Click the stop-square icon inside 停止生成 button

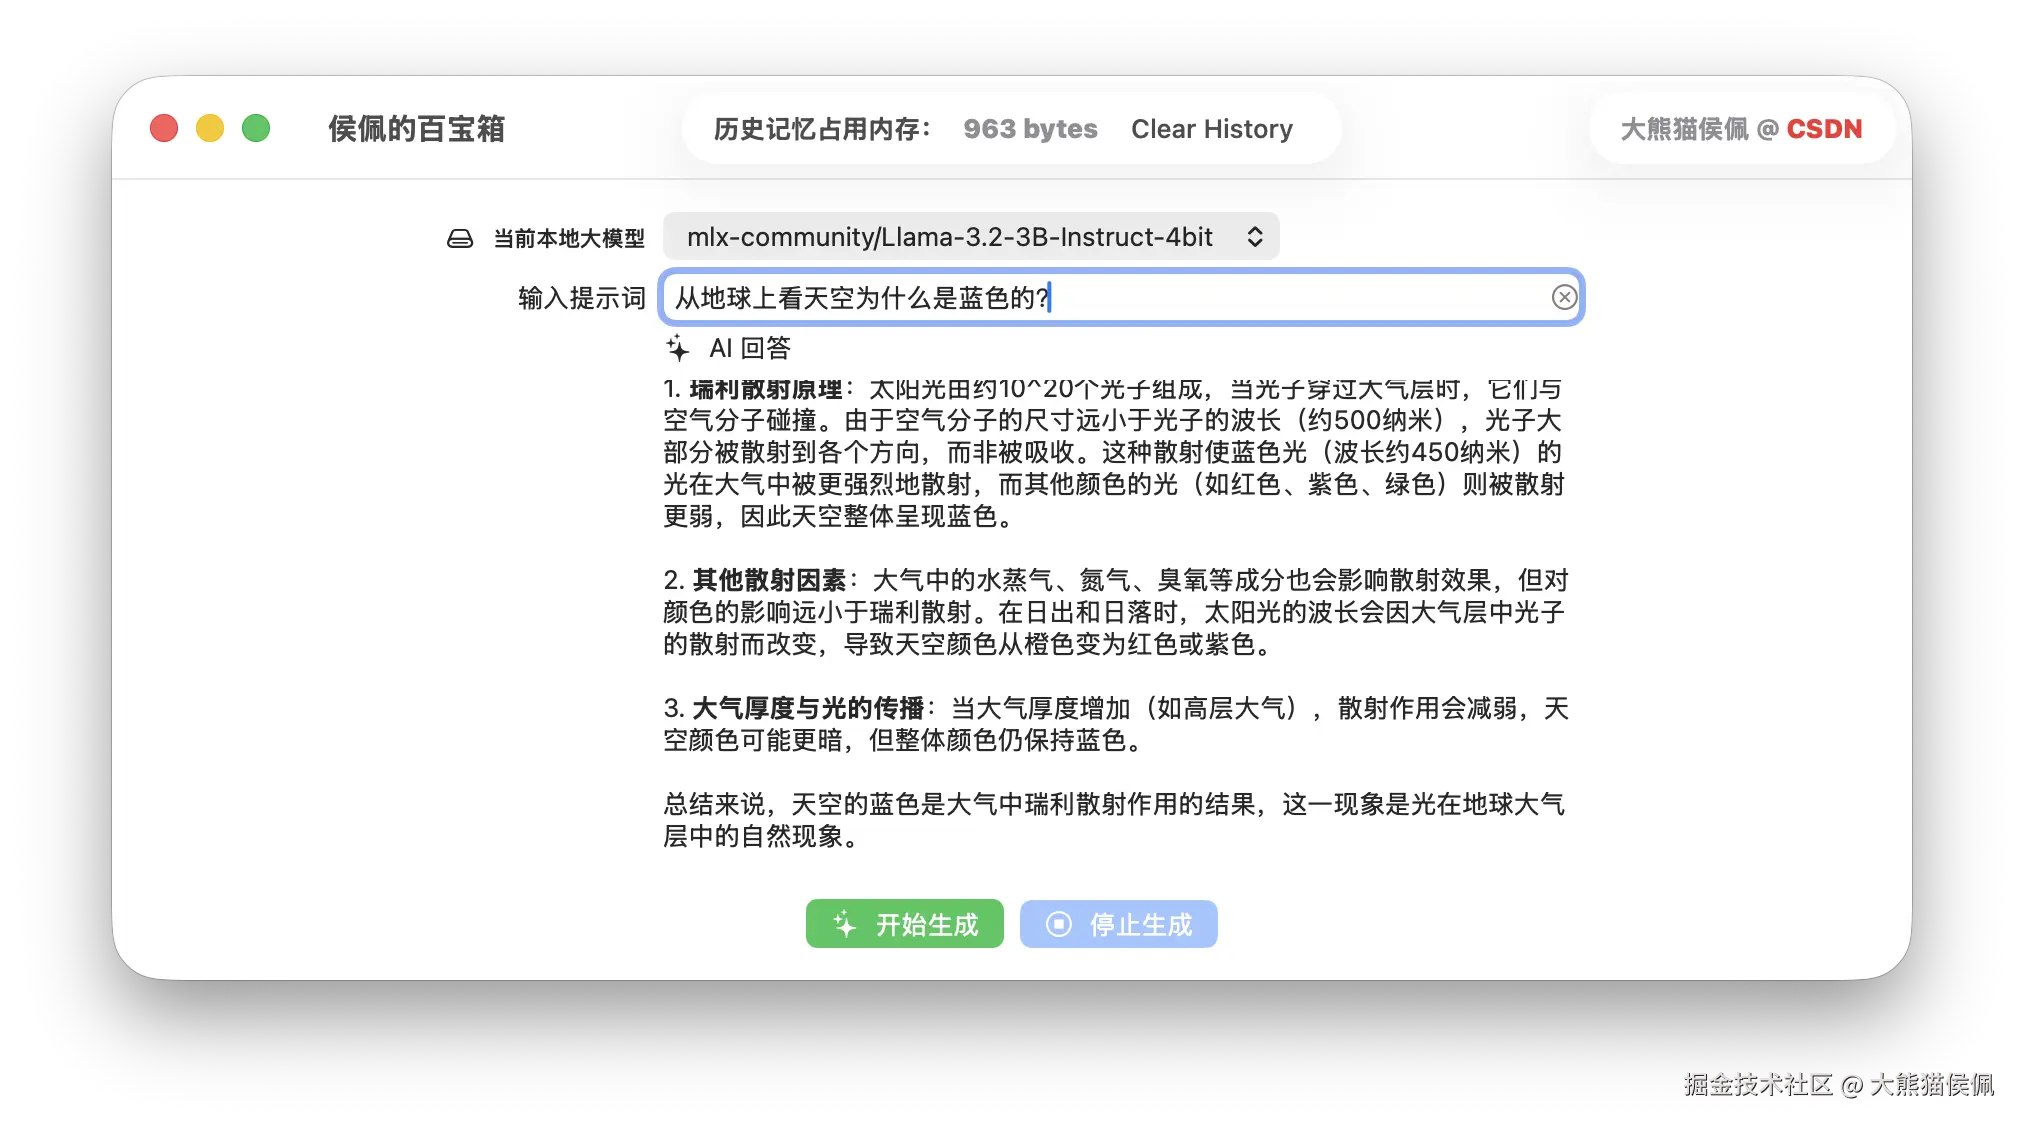[x=1057, y=924]
